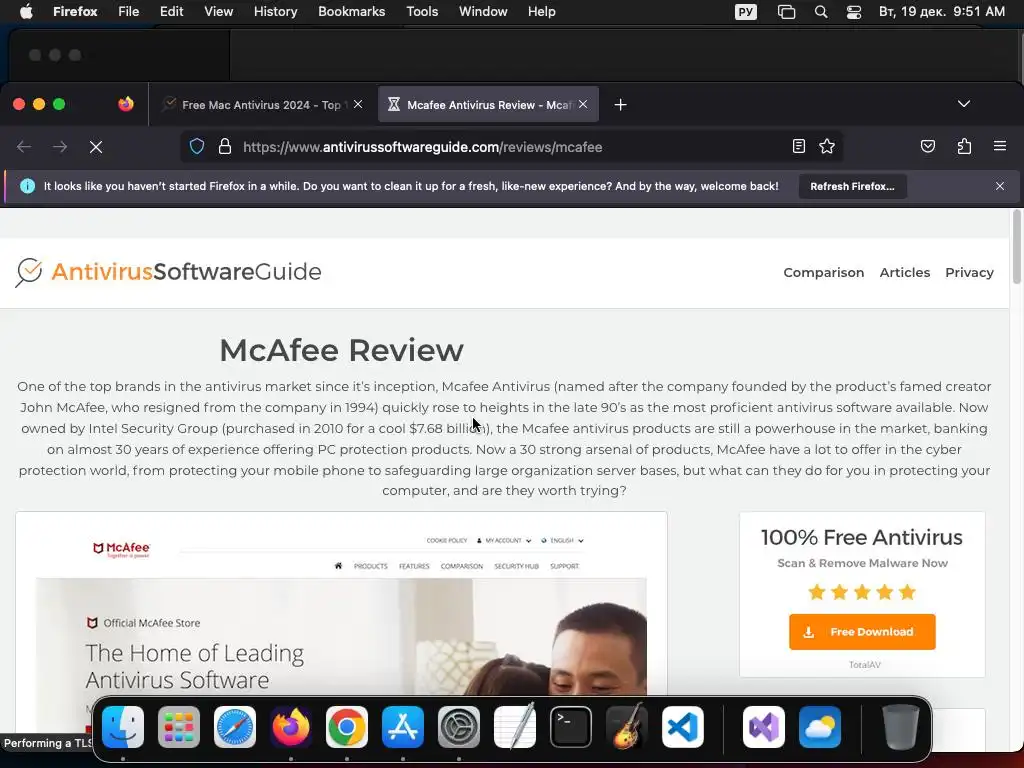
Task: Select the Mcafee Antivirus Review tab
Action: click(488, 104)
